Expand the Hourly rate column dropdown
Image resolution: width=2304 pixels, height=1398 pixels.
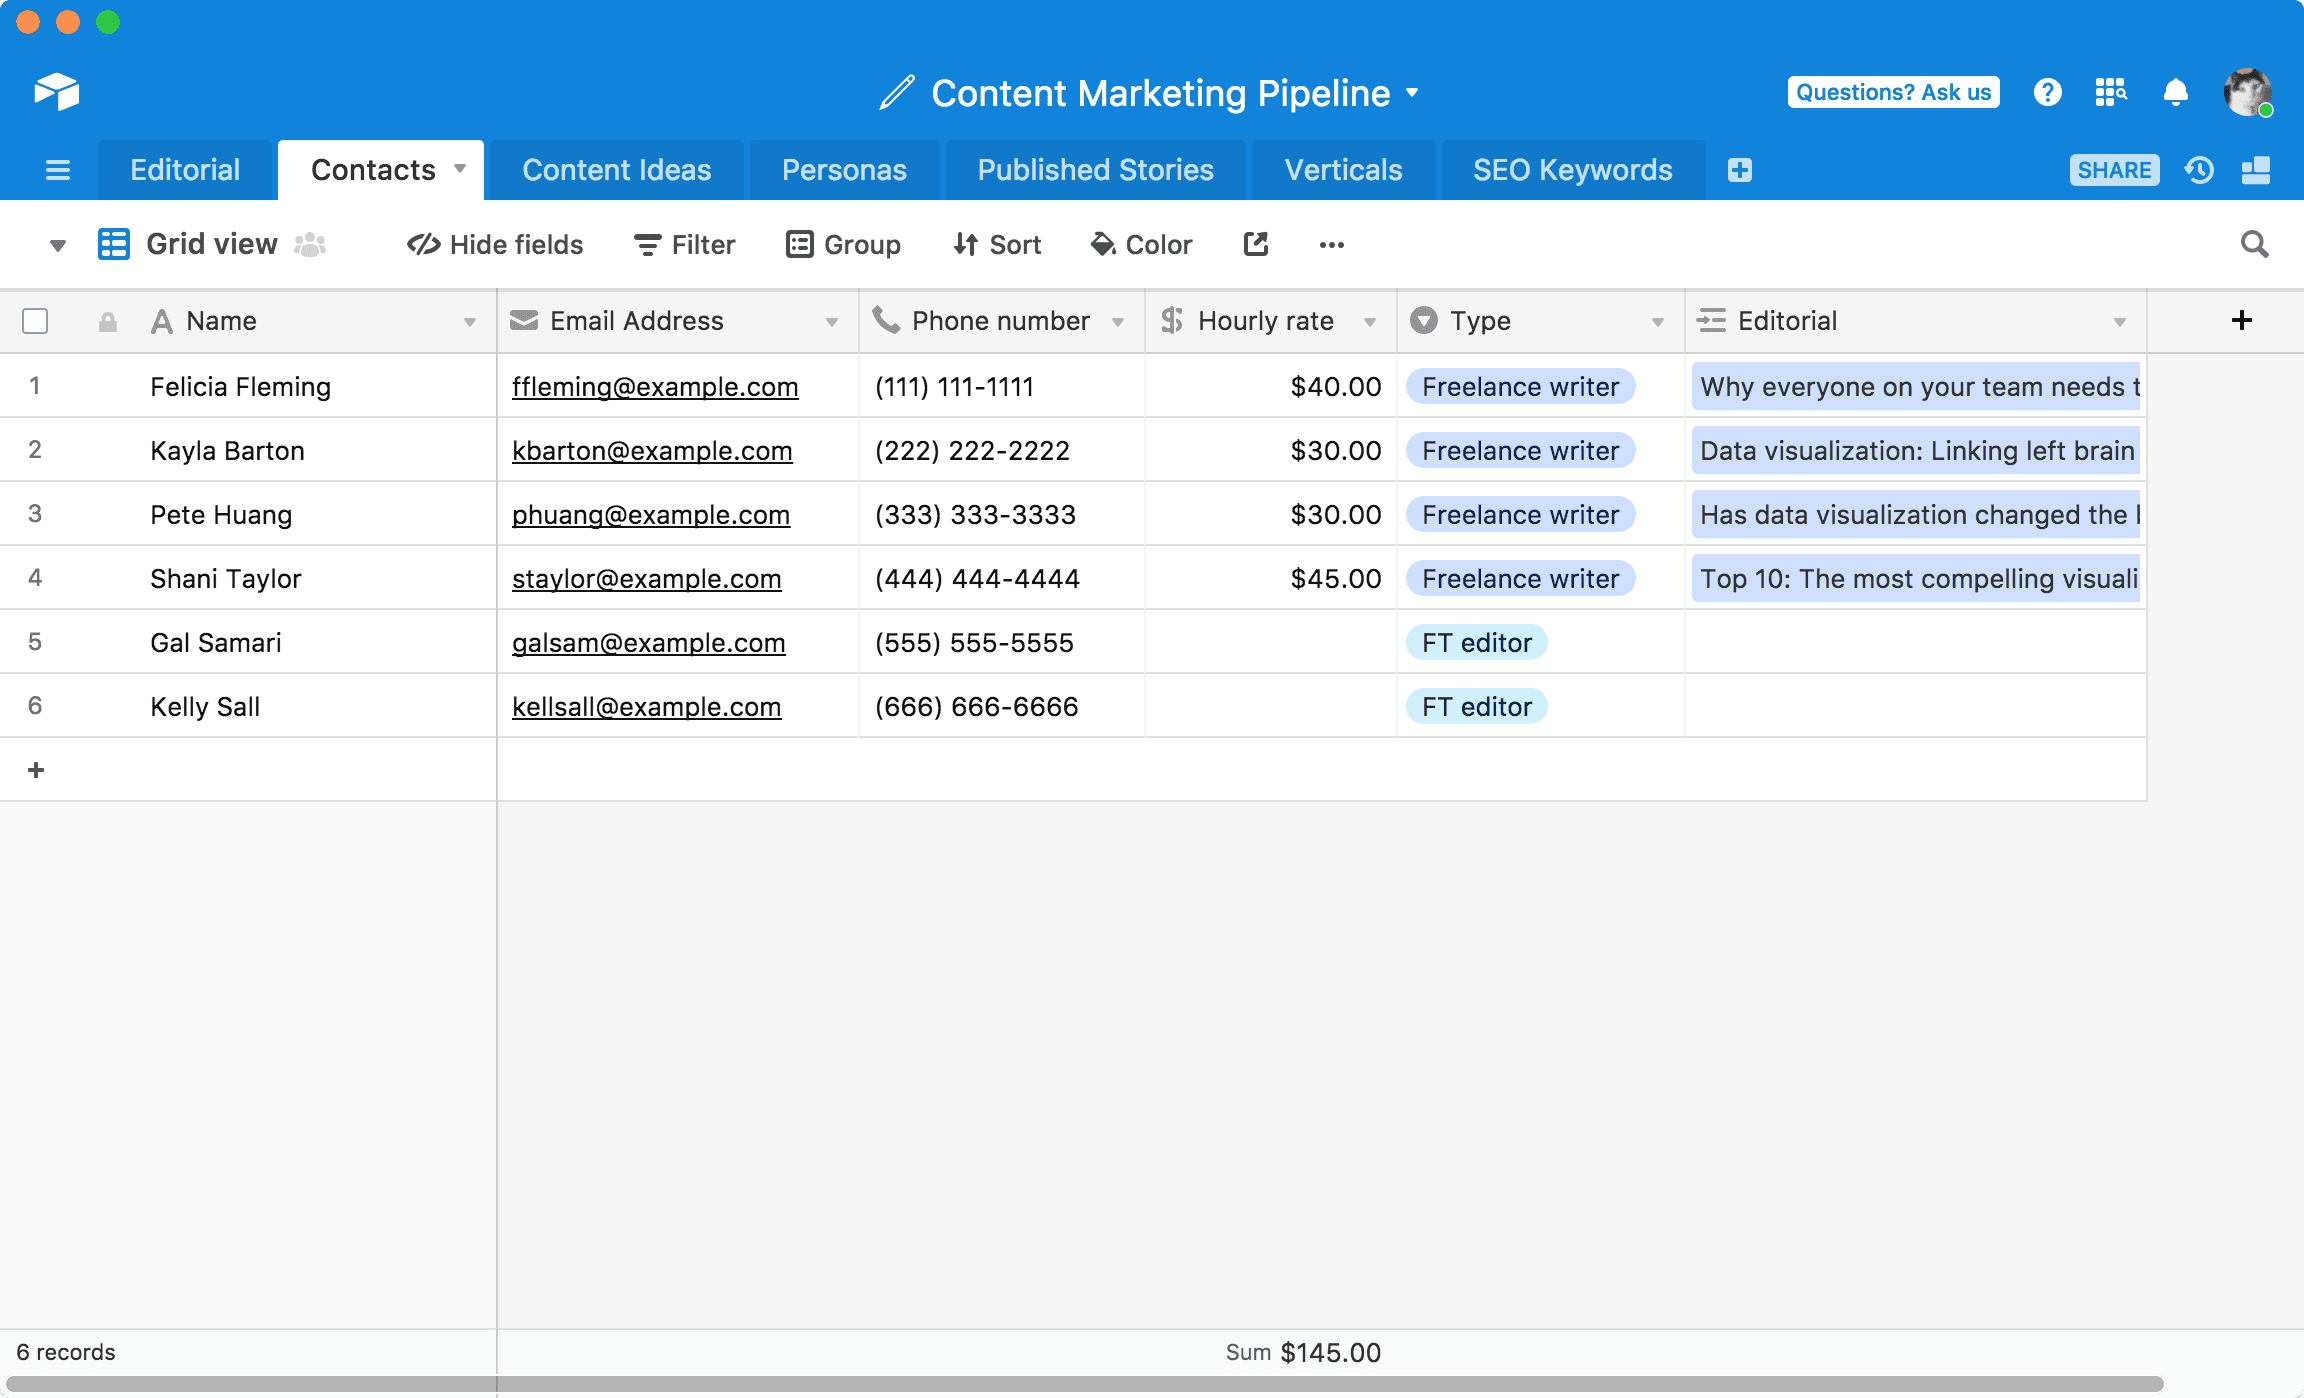tap(1370, 322)
